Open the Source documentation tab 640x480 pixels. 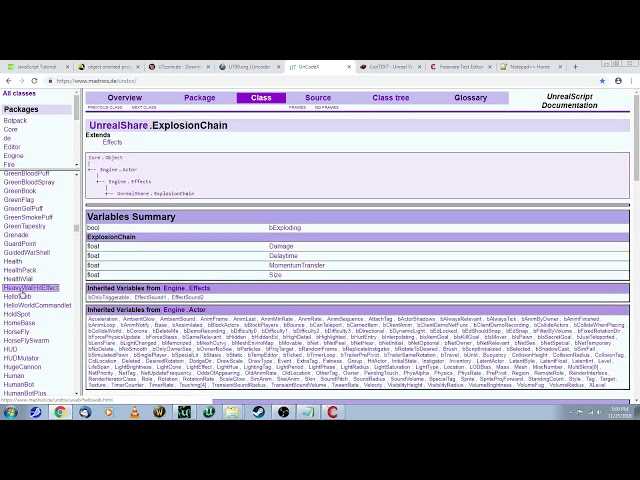(x=318, y=98)
